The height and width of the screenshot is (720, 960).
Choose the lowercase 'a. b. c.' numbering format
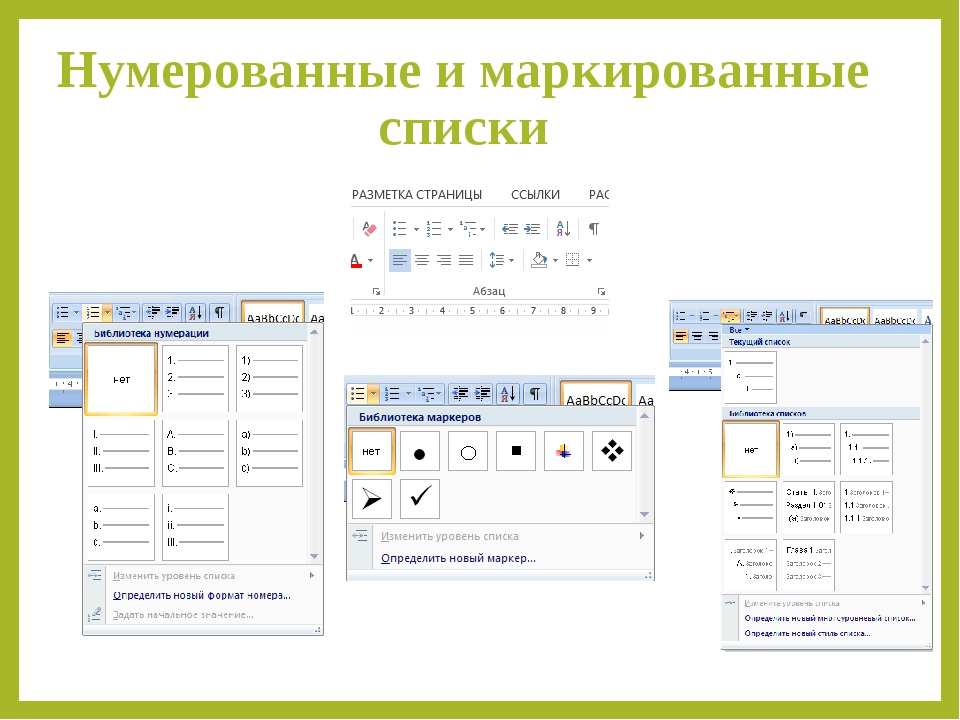[121, 527]
